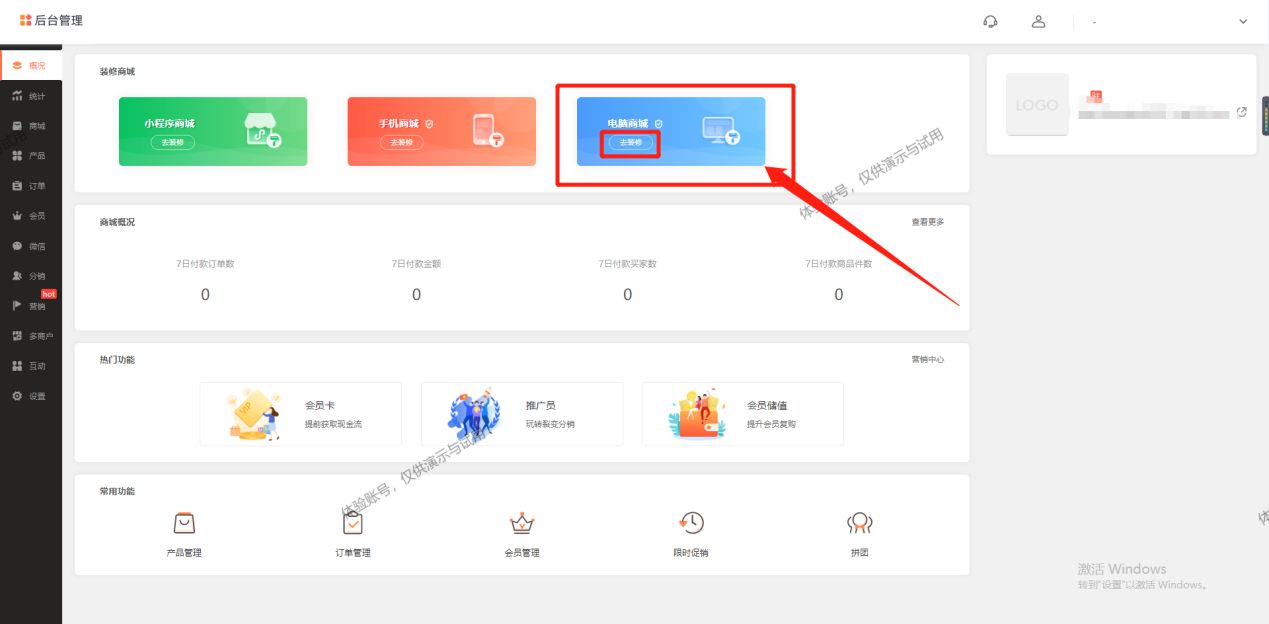1269x624 pixels.
Task: Open the headset customer service icon
Action: [x=990, y=20]
